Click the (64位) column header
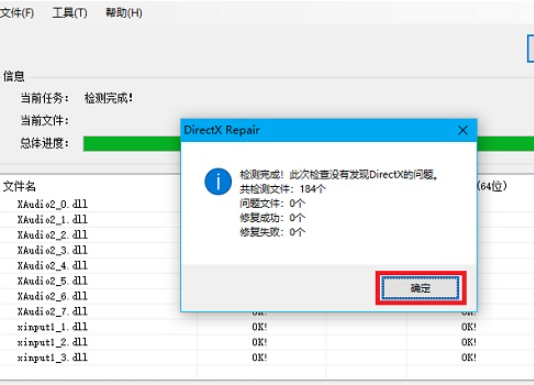Screen dimensions: 534x385 pyautogui.click(x=492, y=186)
